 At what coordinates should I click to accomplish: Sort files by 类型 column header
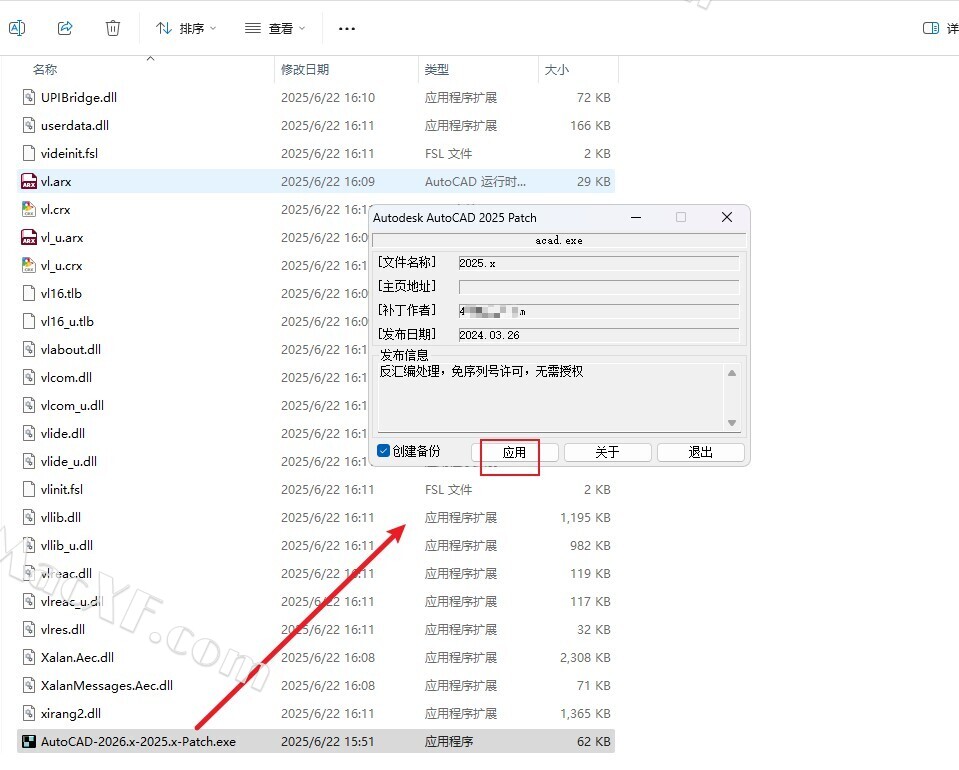[x=437, y=70]
